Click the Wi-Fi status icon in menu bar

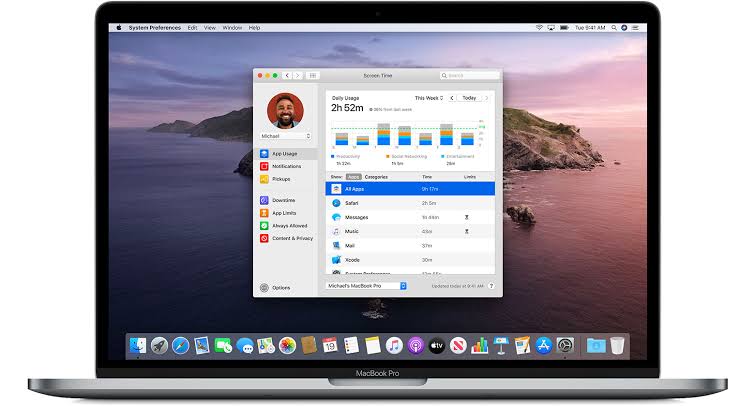539,28
